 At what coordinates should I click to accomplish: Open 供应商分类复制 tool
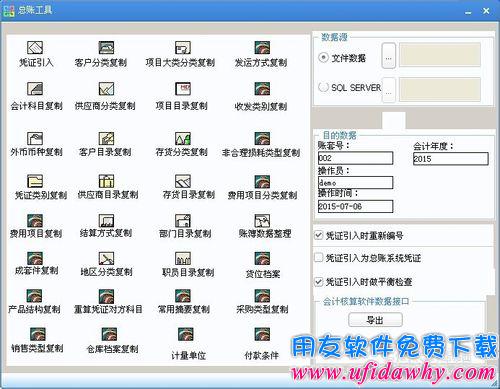(106, 88)
